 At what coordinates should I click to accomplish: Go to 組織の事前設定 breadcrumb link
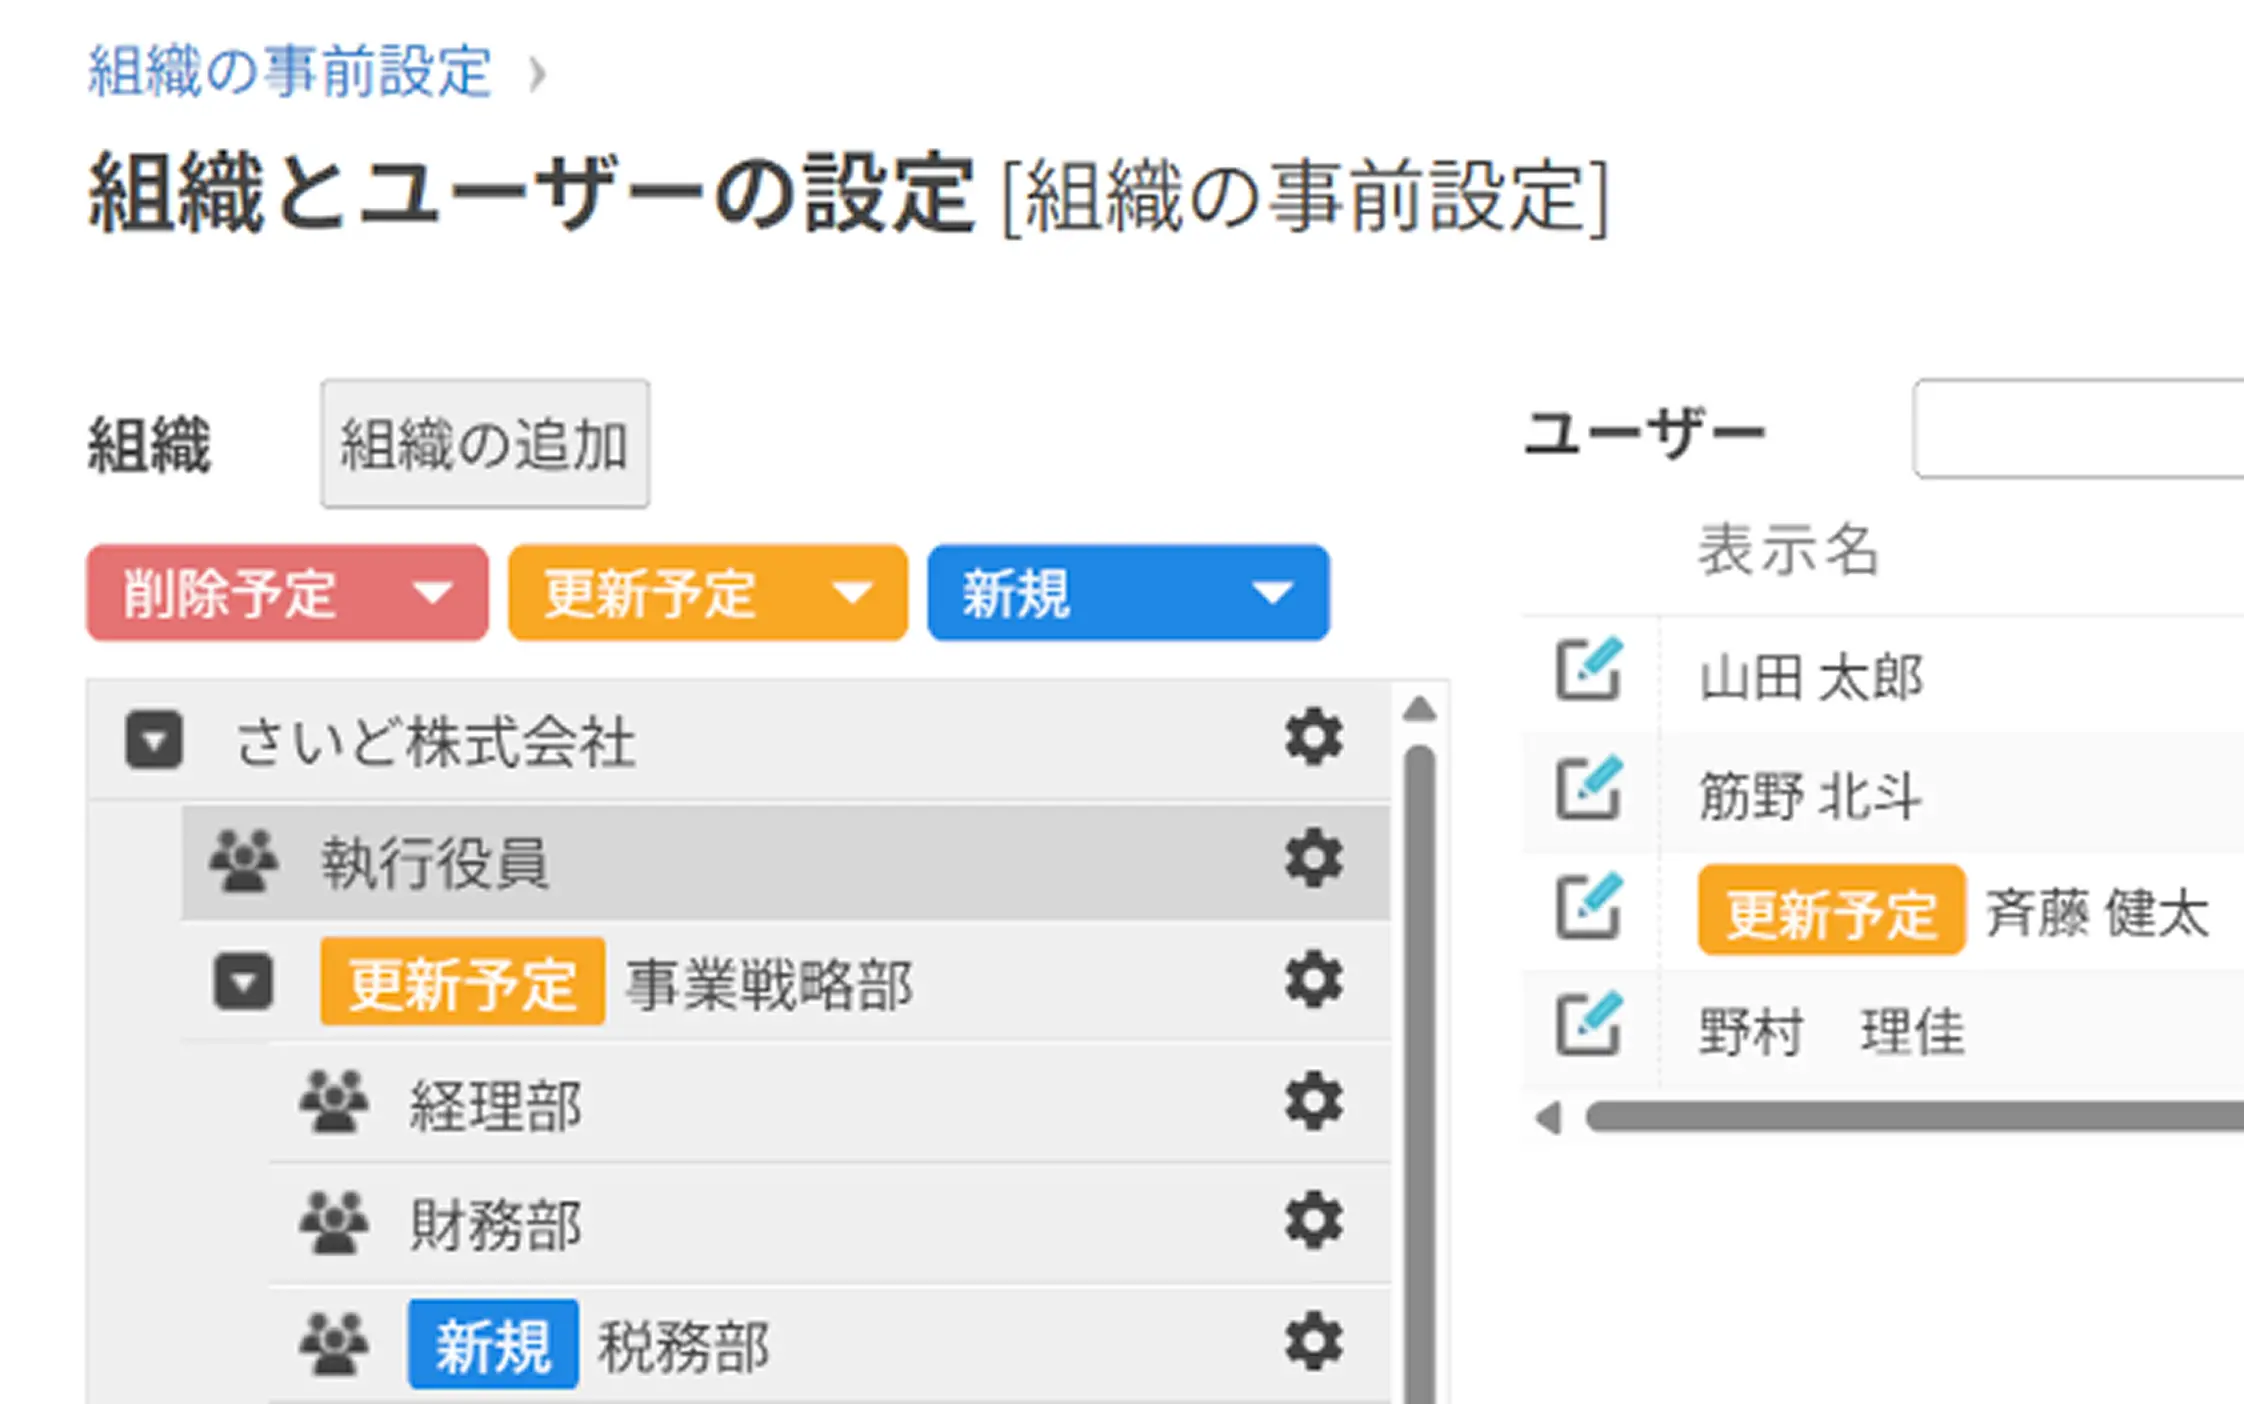click(290, 72)
